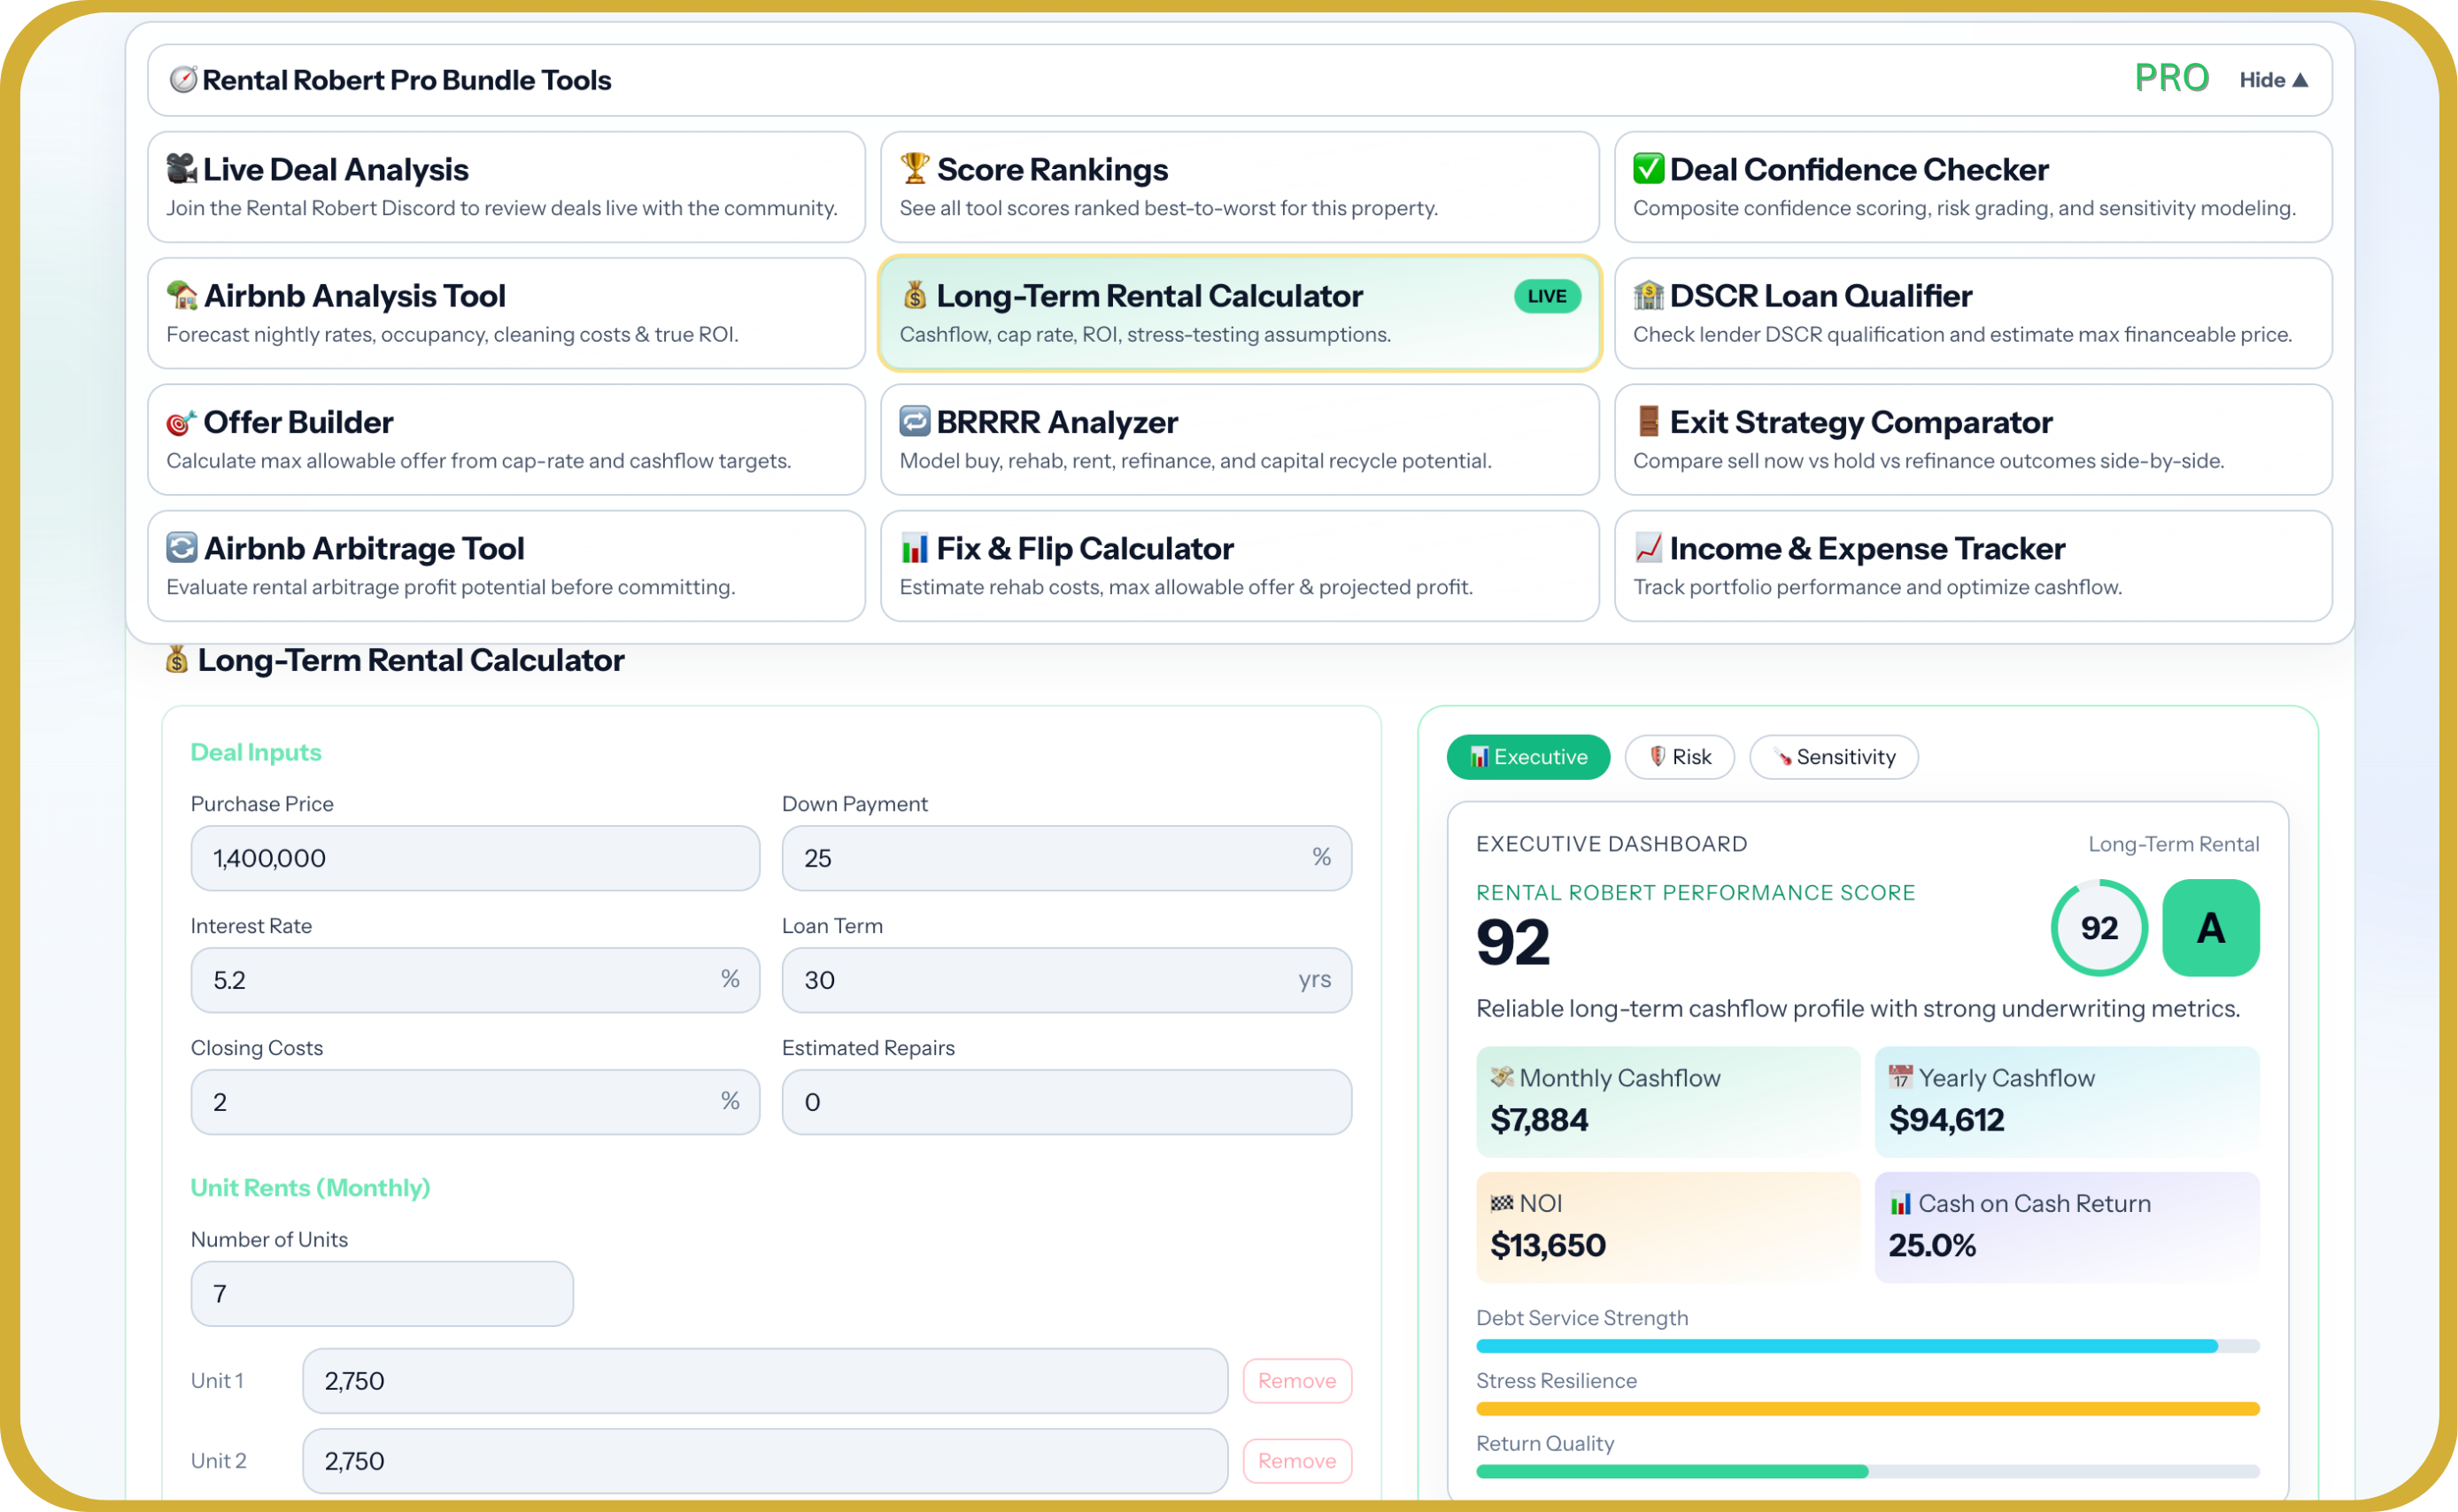This screenshot has width=2458, height=1512.
Task: Open the Exit Strategy Comparator
Action: tap(1970, 439)
